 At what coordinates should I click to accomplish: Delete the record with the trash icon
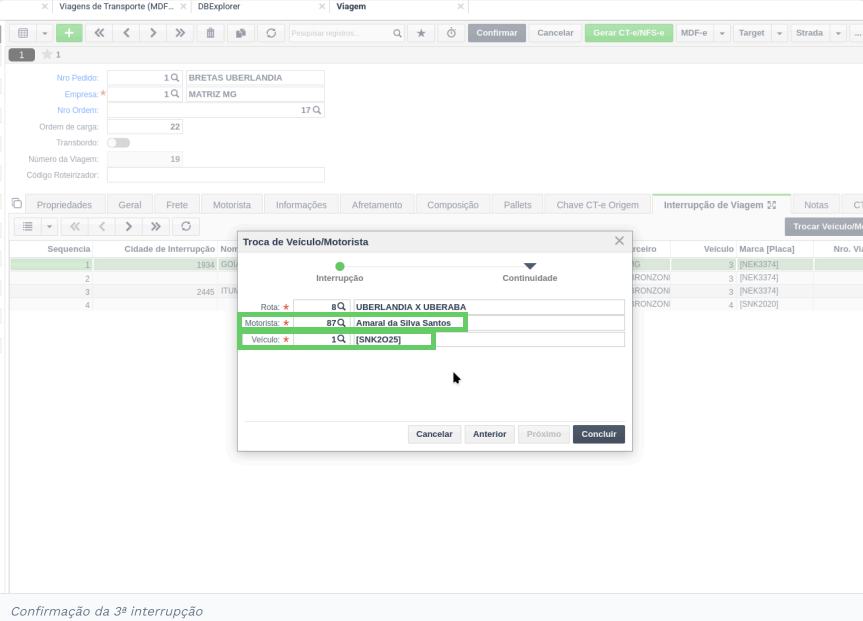[210, 33]
